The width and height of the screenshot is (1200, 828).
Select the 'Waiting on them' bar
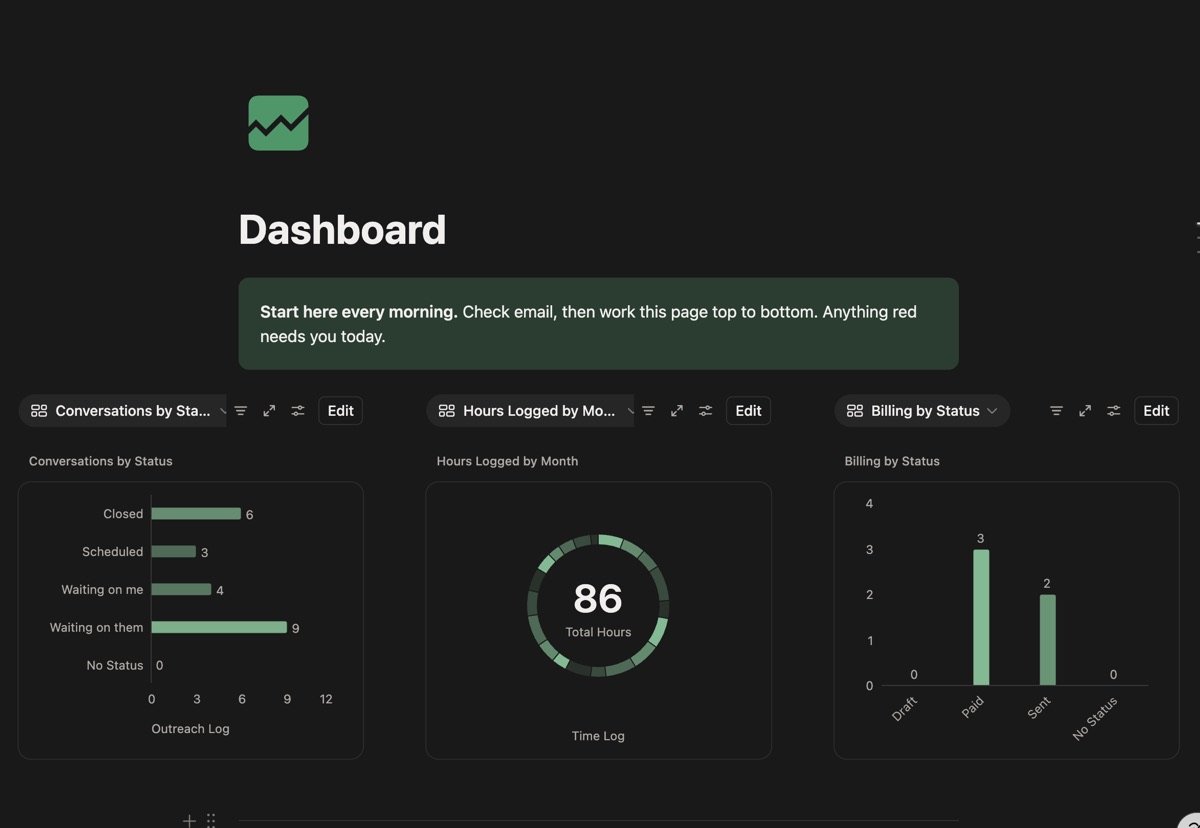(219, 628)
